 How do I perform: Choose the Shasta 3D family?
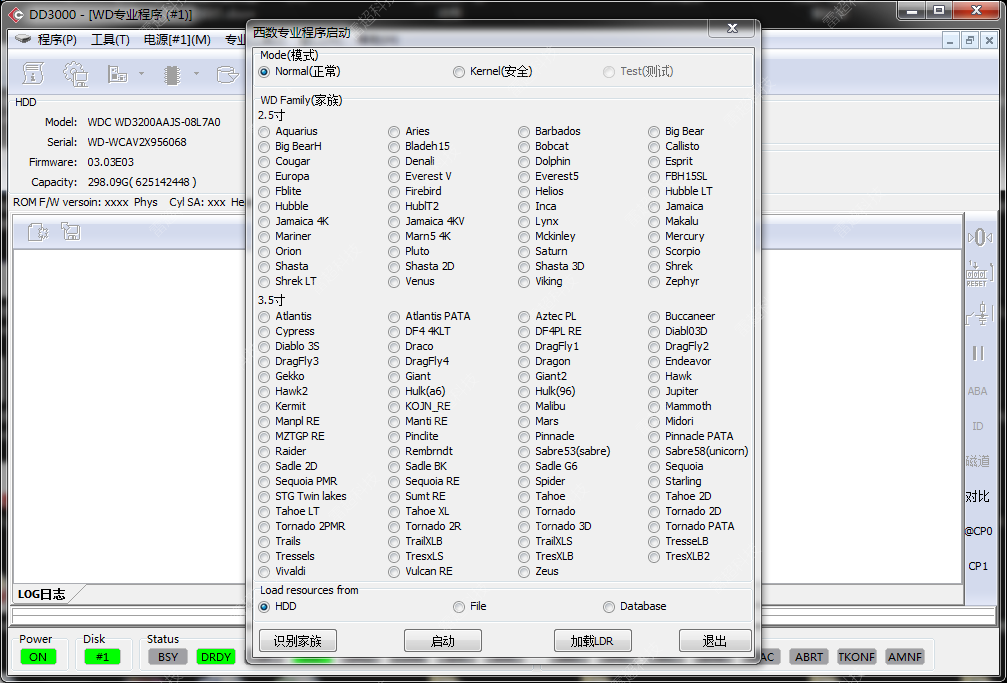[552, 266]
